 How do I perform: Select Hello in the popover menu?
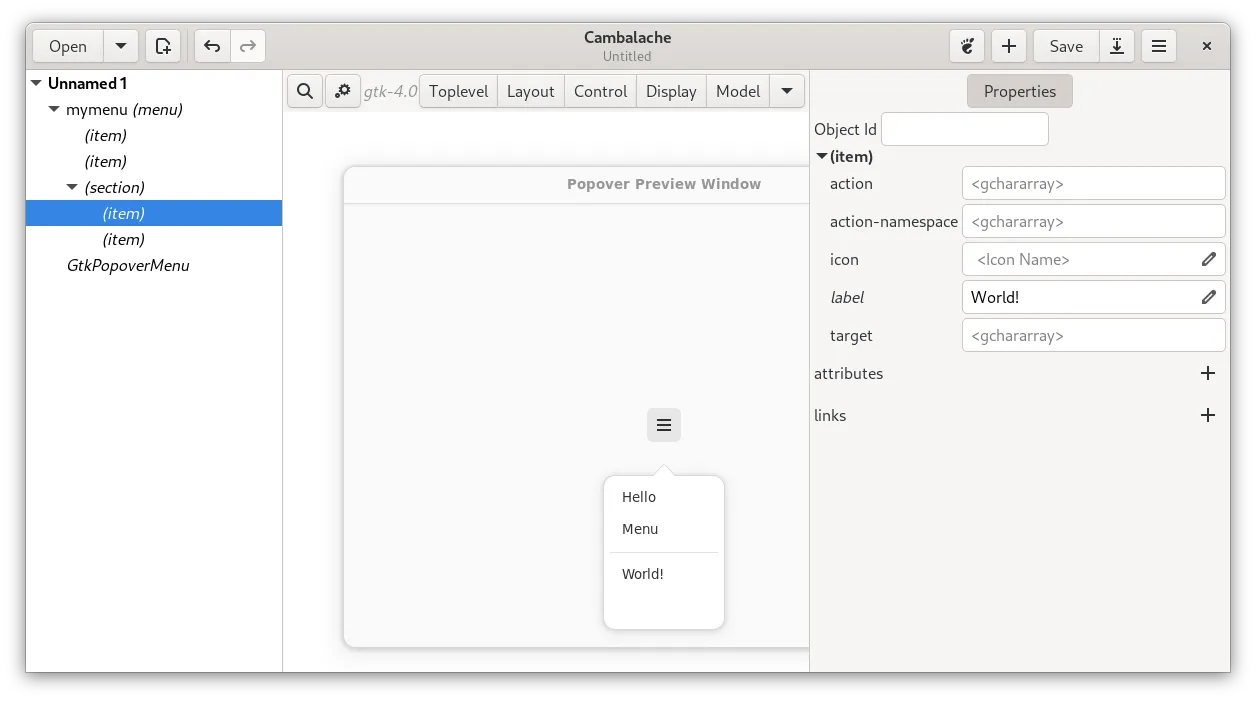click(x=639, y=497)
